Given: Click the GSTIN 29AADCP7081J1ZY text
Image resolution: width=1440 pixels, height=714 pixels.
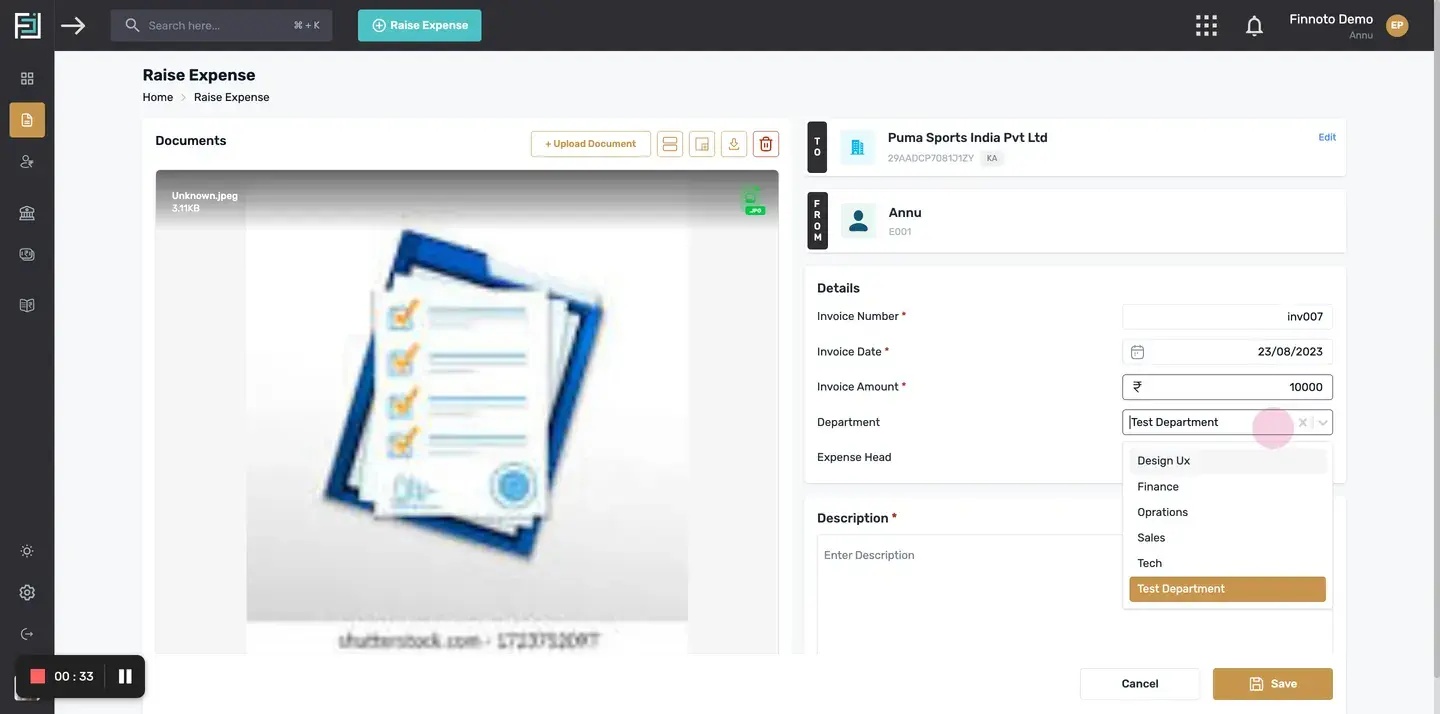Looking at the screenshot, I should (931, 159).
